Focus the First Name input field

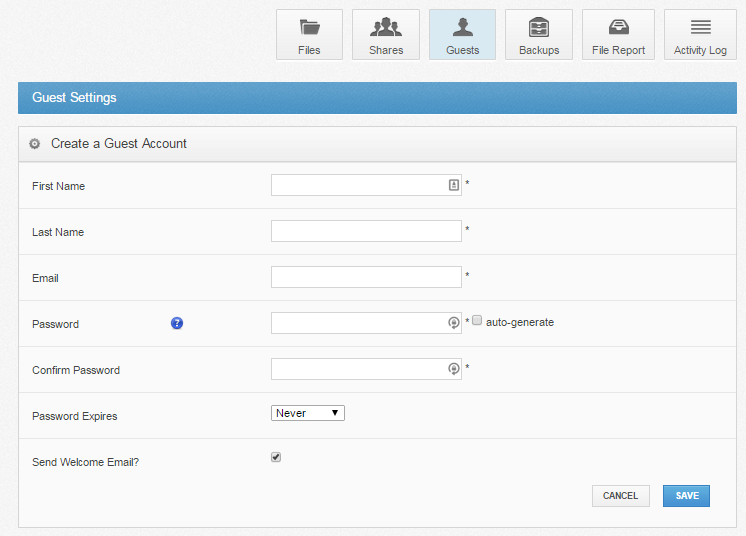(366, 185)
